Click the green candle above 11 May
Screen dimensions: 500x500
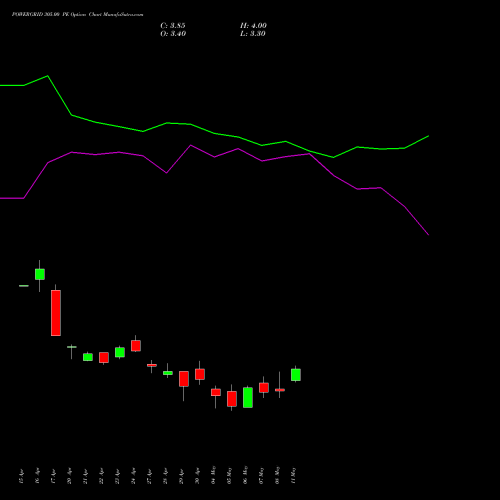[x=296, y=375]
